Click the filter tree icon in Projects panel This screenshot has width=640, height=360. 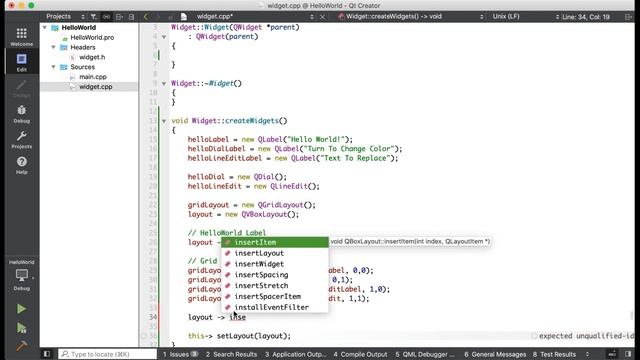coord(93,17)
